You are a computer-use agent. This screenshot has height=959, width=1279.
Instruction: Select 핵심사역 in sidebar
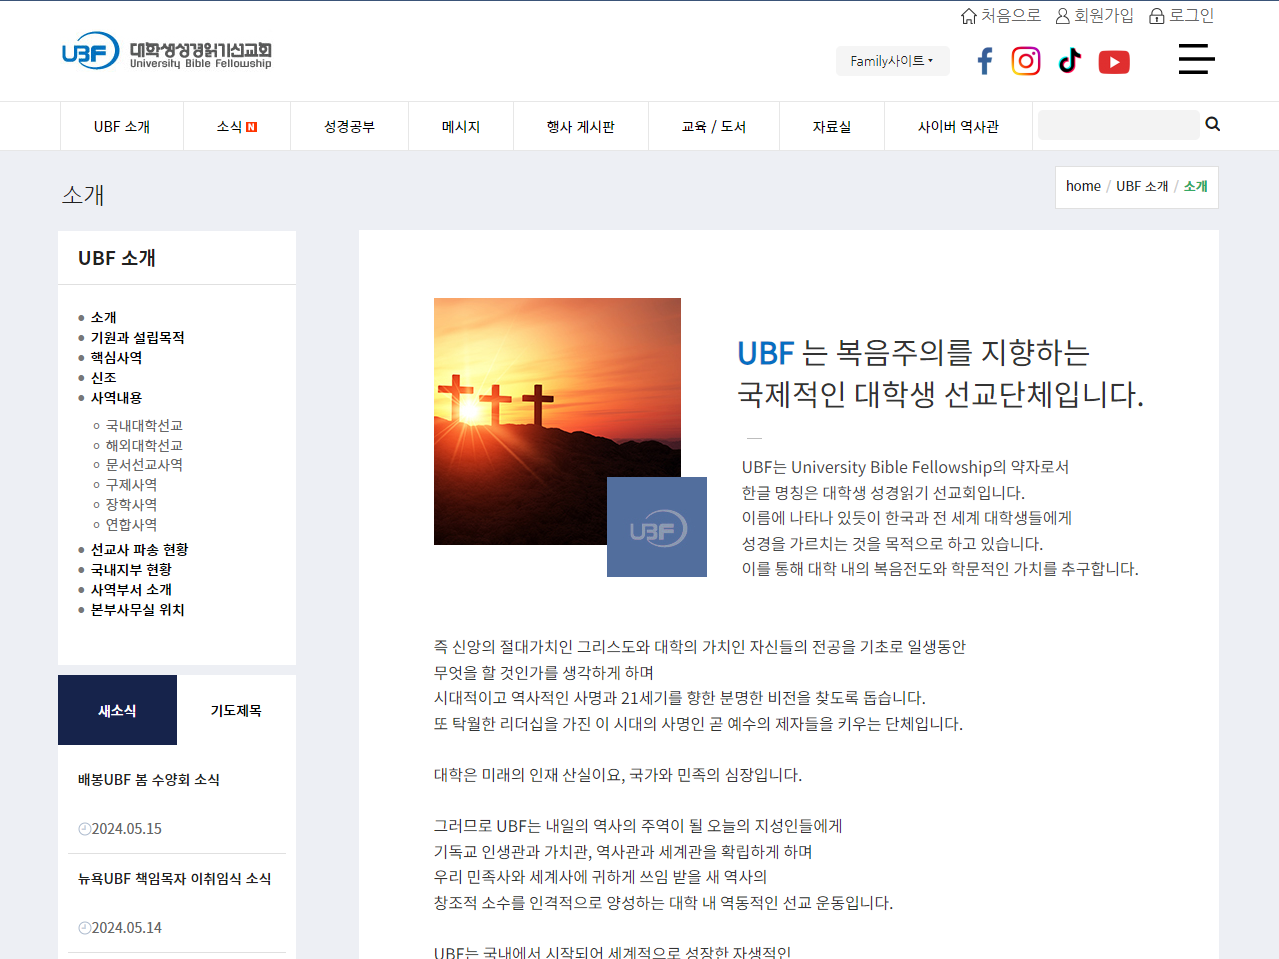click(117, 357)
